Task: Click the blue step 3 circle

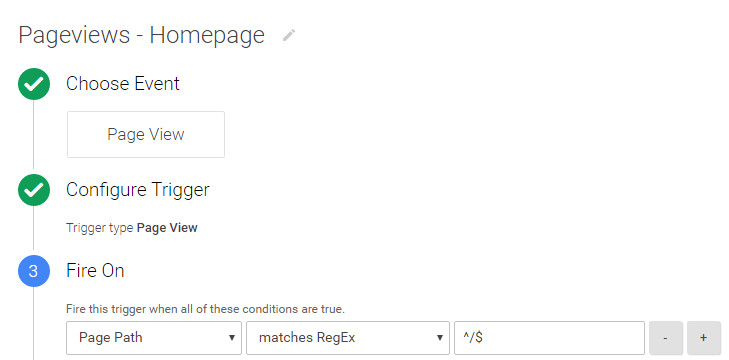Action: pyautogui.click(x=34, y=271)
